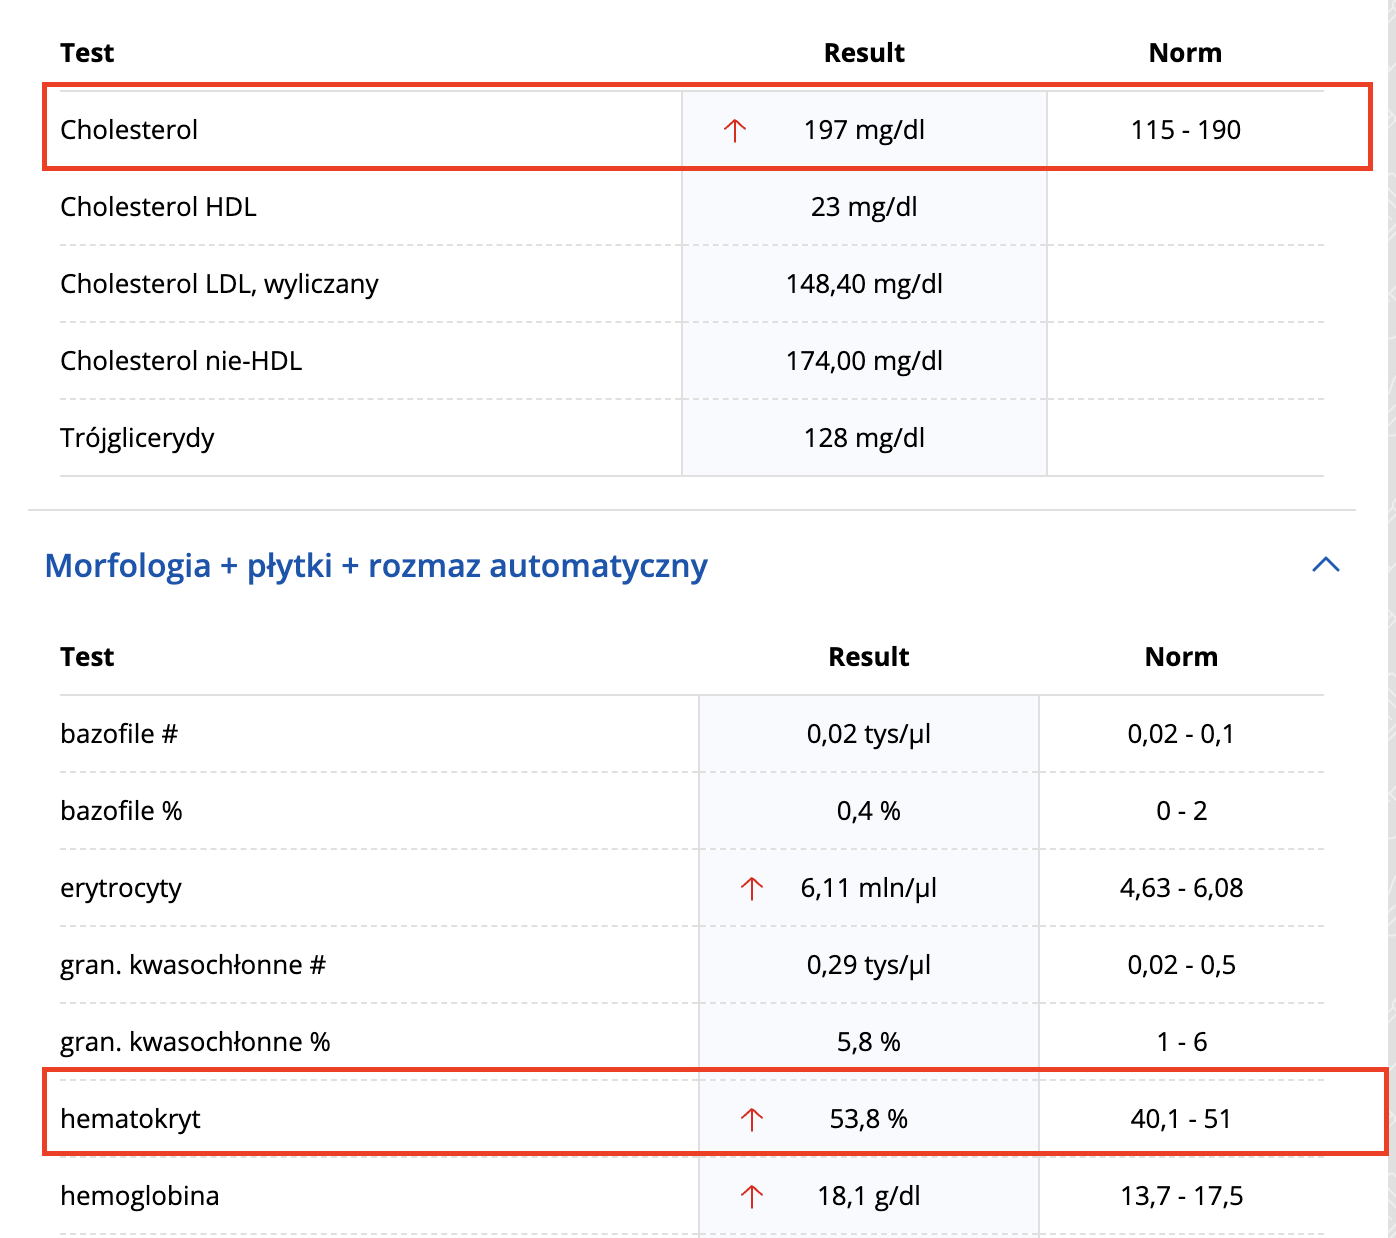Select the Cholesterol test row name
This screenshot has width=1396, height=1238.
pyautogui.click(x=129, y=130)
